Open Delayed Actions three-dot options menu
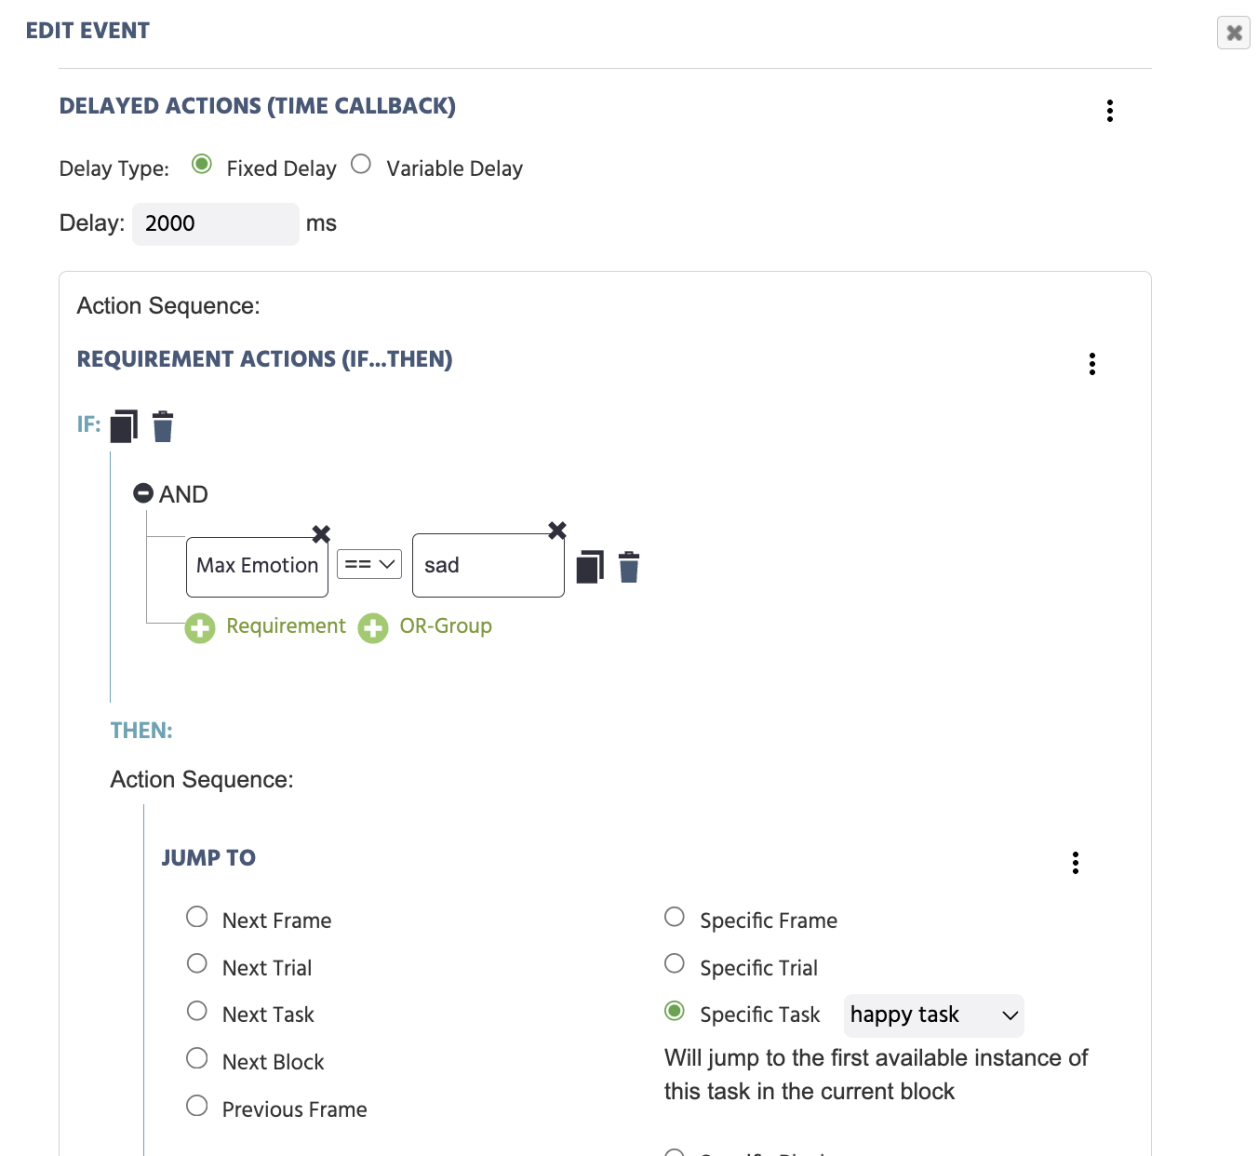The height and width of the screenshot is (1156, 1258). [x=1110, y=110]
